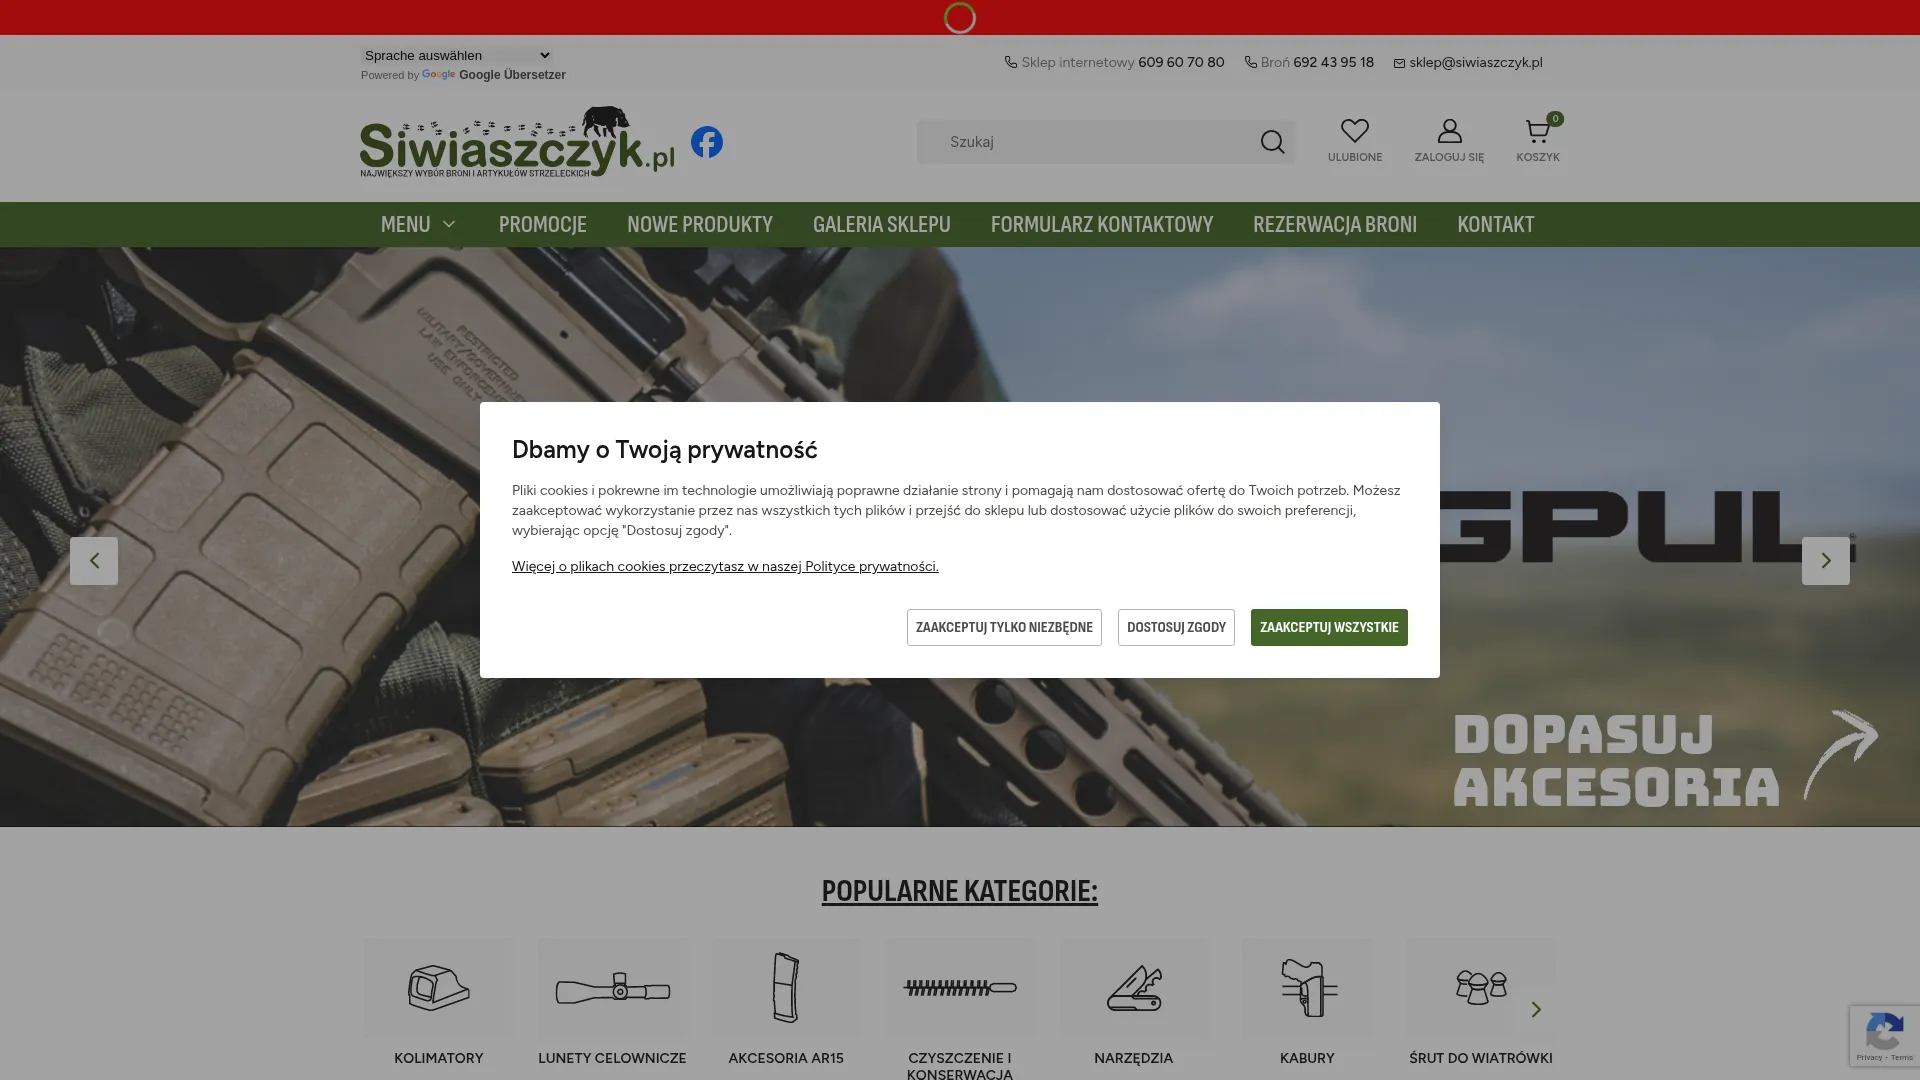Show previous banner slide arrow
The image size is (1920, 1080).
coord(94,561)
